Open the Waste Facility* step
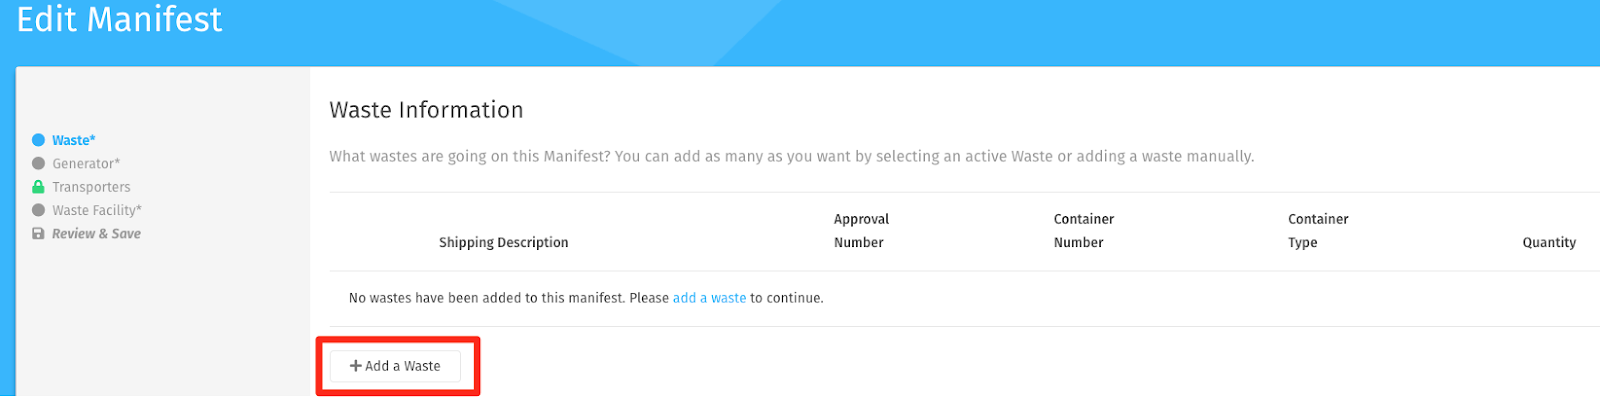This screenshot has height=397, width=1600. (97, 210)
